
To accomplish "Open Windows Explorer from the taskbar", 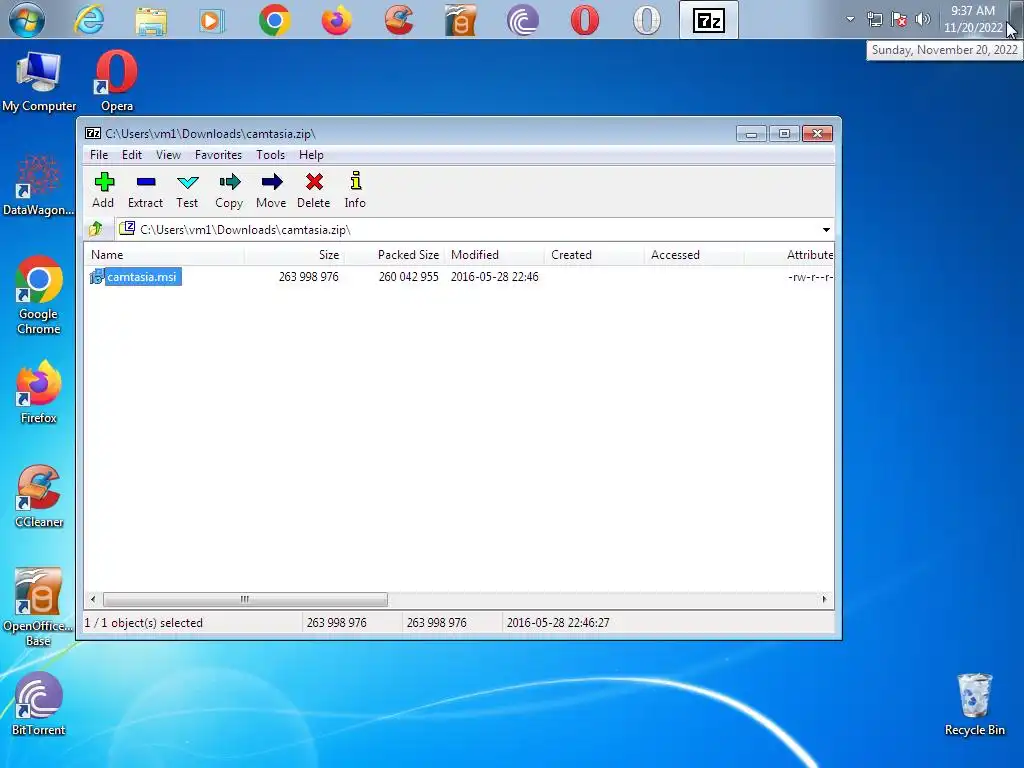I will (x=151, y=21).
